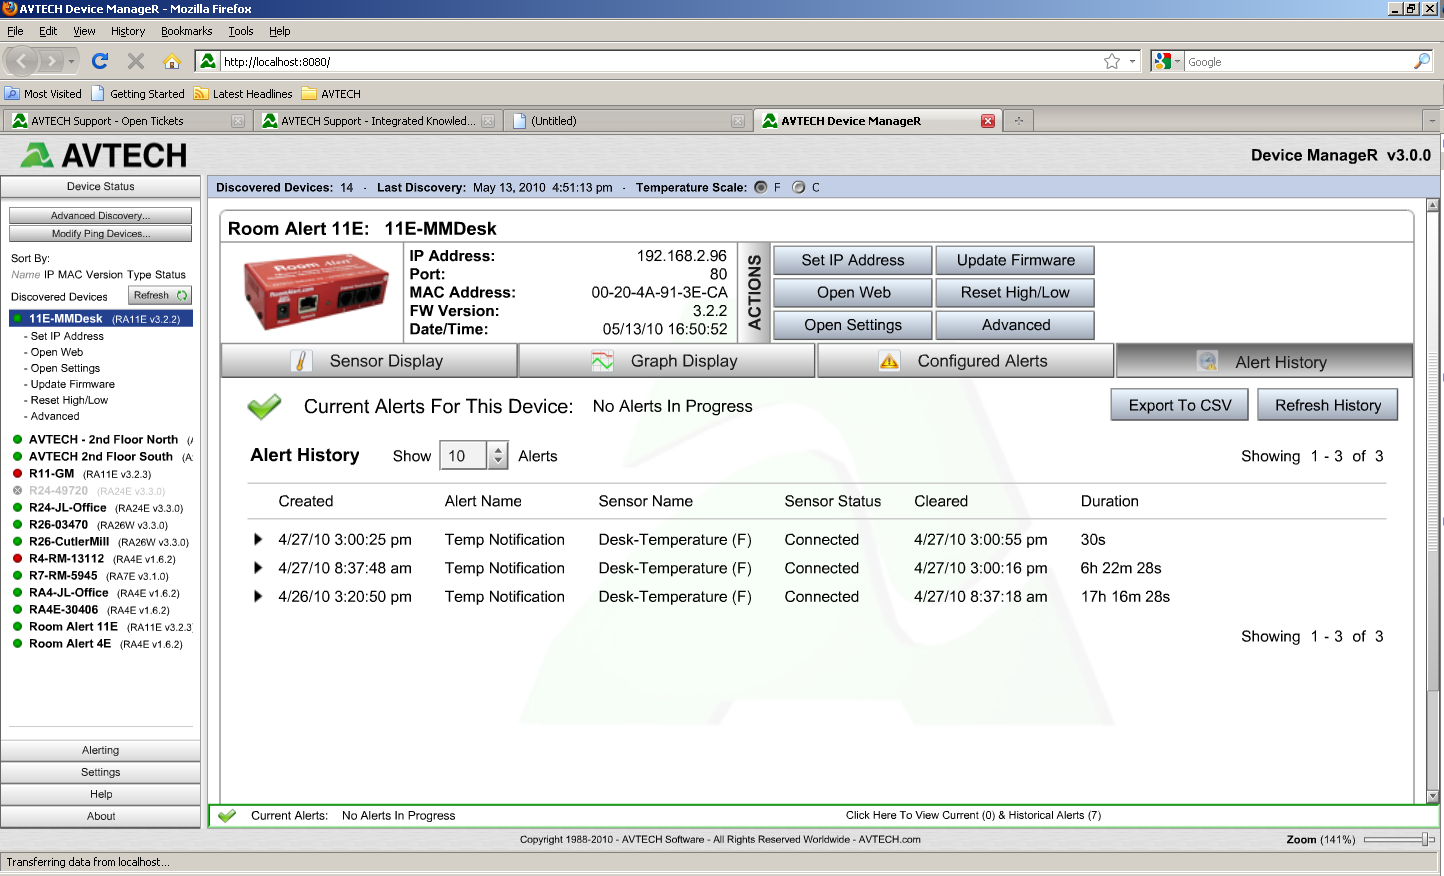Viewport: 1444px width, 876px height.
Task: Switch to the (Untitled) browser tab
Action: 628,121
